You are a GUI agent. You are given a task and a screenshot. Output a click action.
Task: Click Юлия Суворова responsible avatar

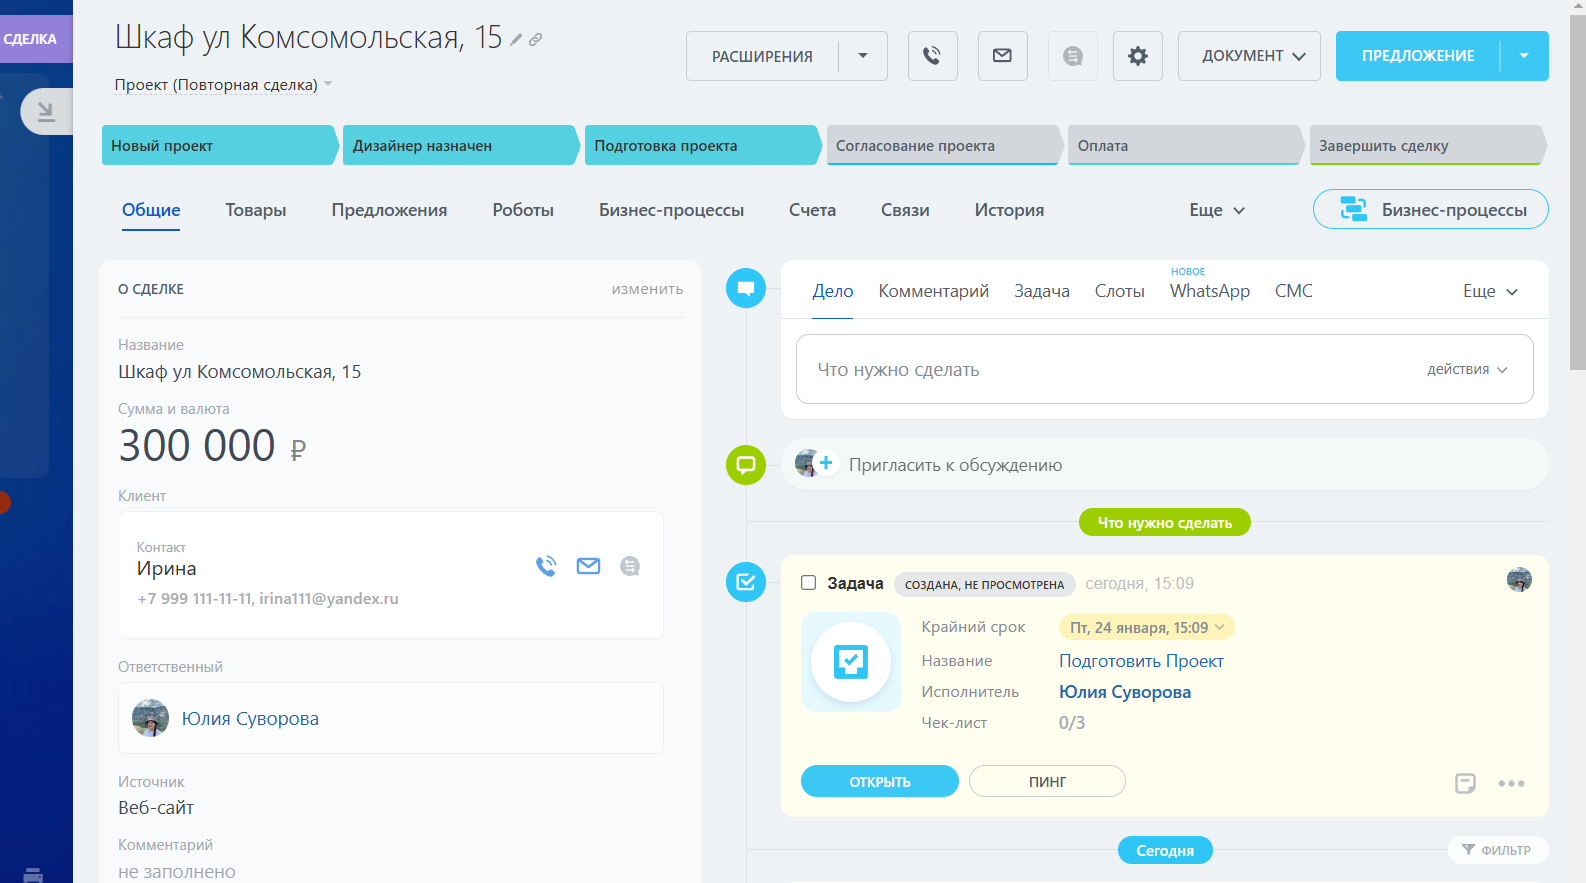(x=150, y=718)
